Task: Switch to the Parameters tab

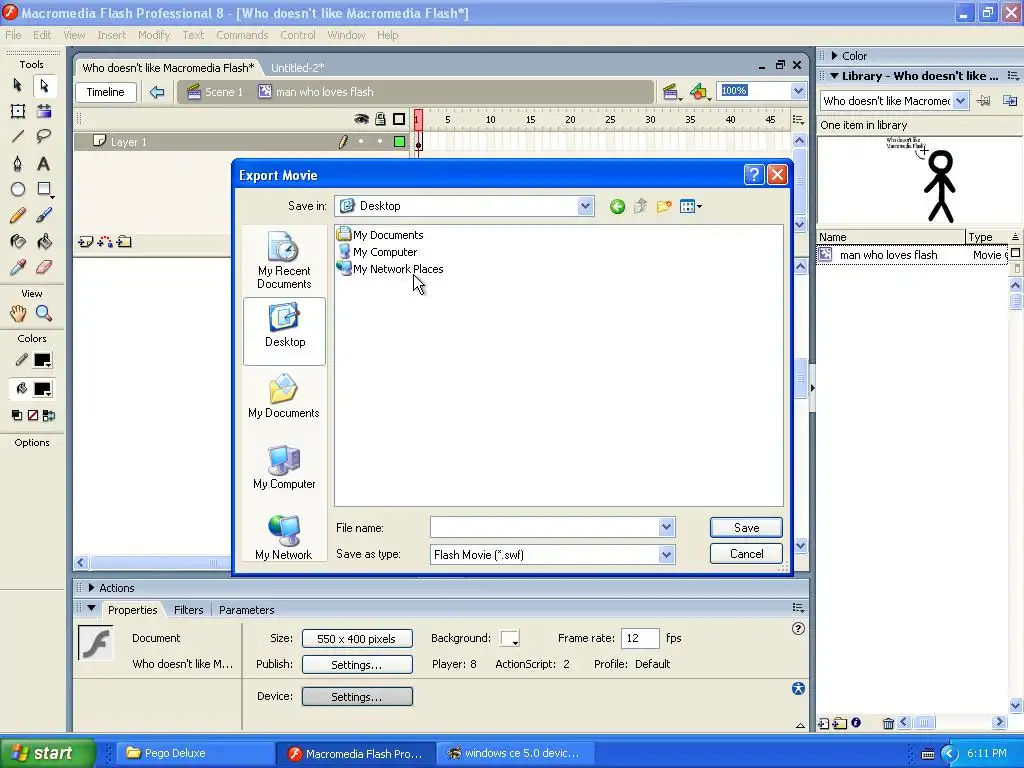Action: [x=246, y=610]
